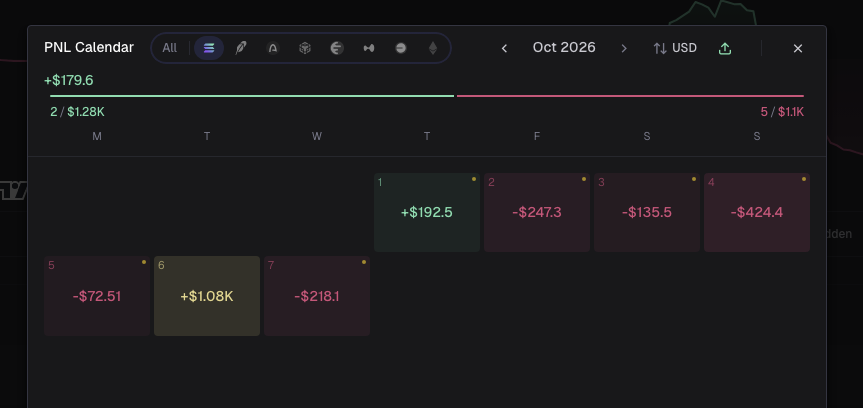
Task: Open day 7 cell showing -$218.1
Action: click(x=317, y=296)
